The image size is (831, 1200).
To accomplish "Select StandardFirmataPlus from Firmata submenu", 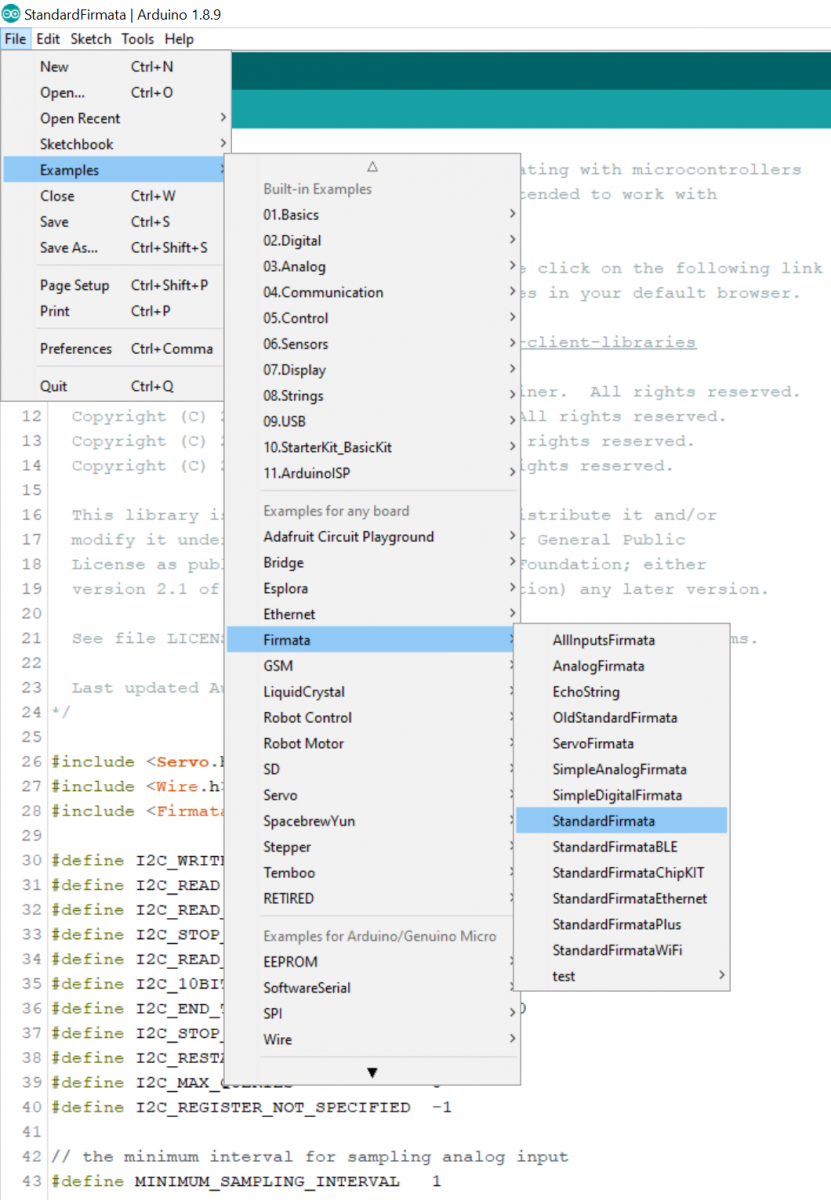I will (616, 924).
